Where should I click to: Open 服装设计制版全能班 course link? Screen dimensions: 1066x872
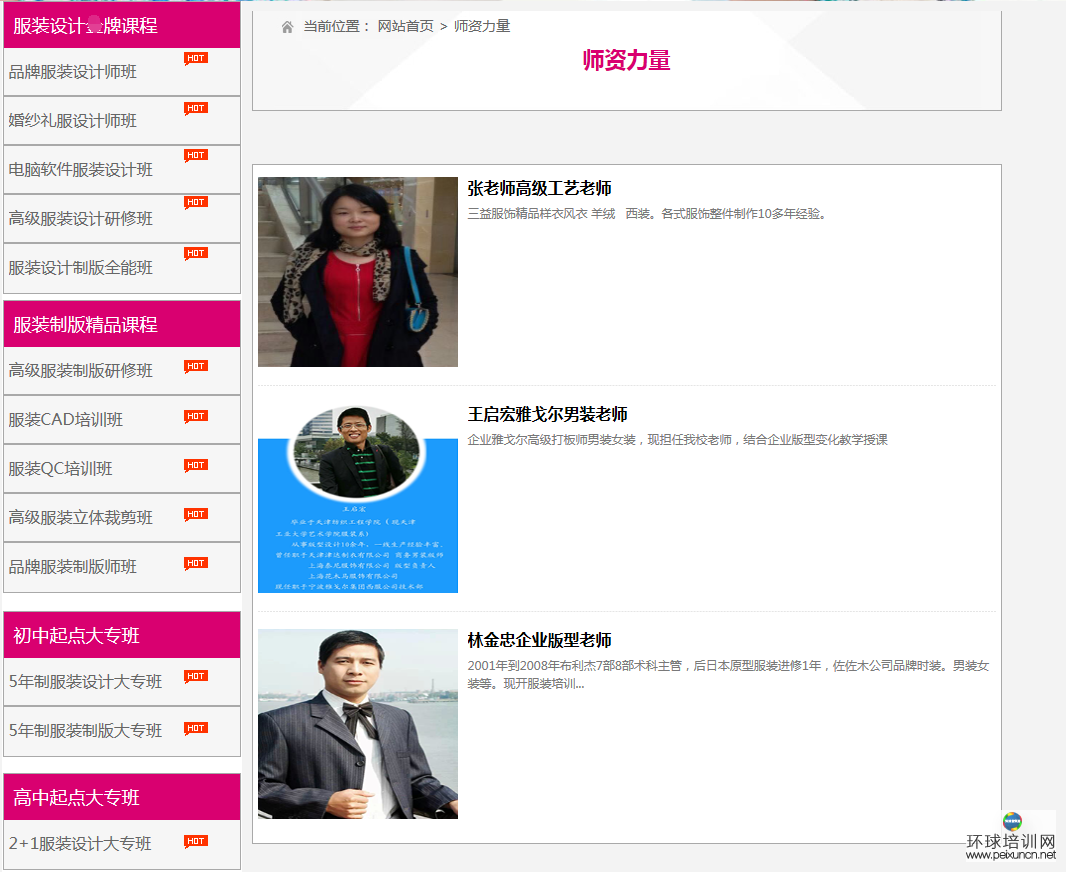pos(80,268)
